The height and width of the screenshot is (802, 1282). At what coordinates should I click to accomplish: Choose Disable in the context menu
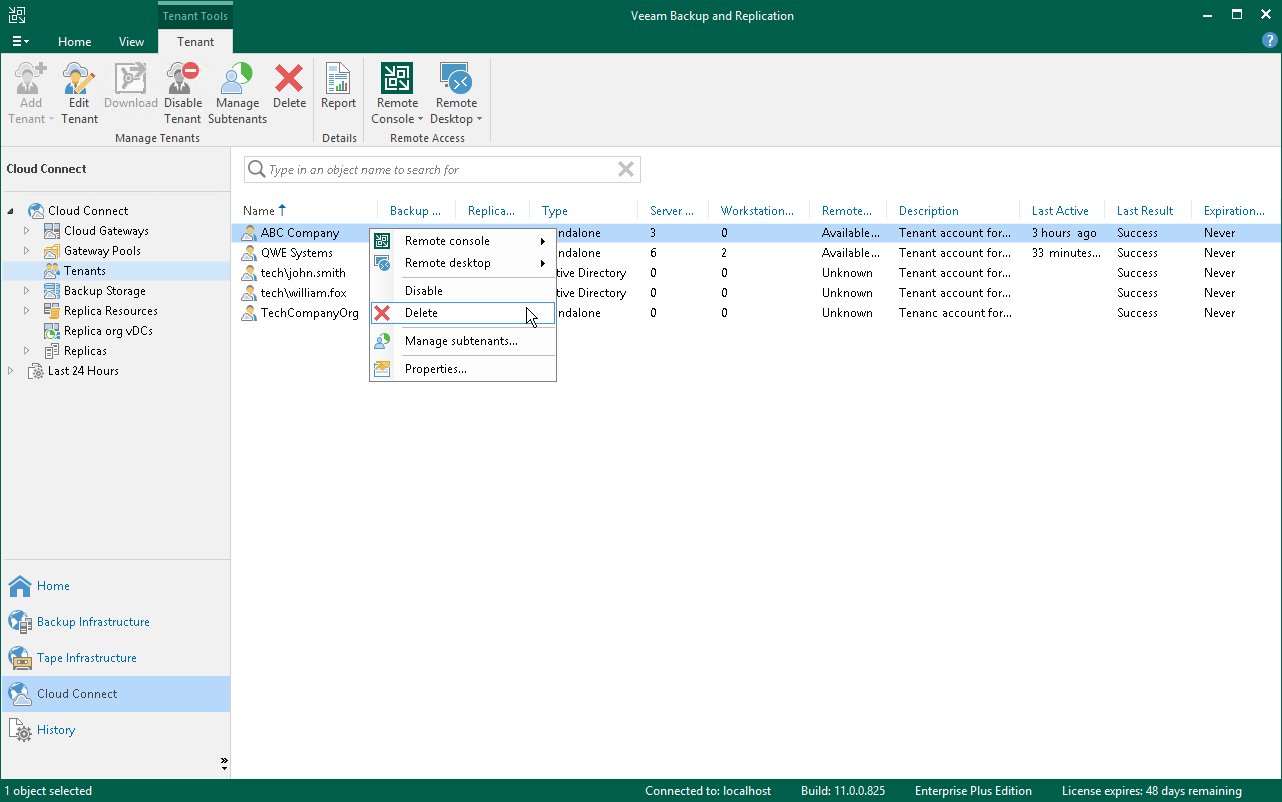[462, 291]
